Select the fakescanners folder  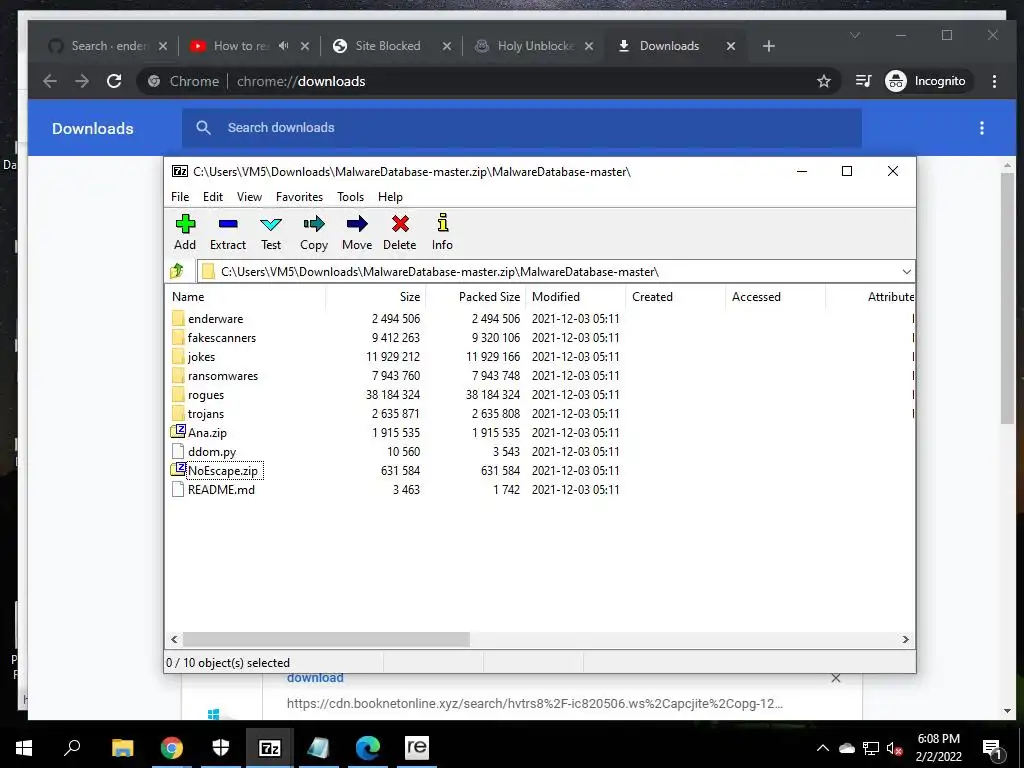221,338
